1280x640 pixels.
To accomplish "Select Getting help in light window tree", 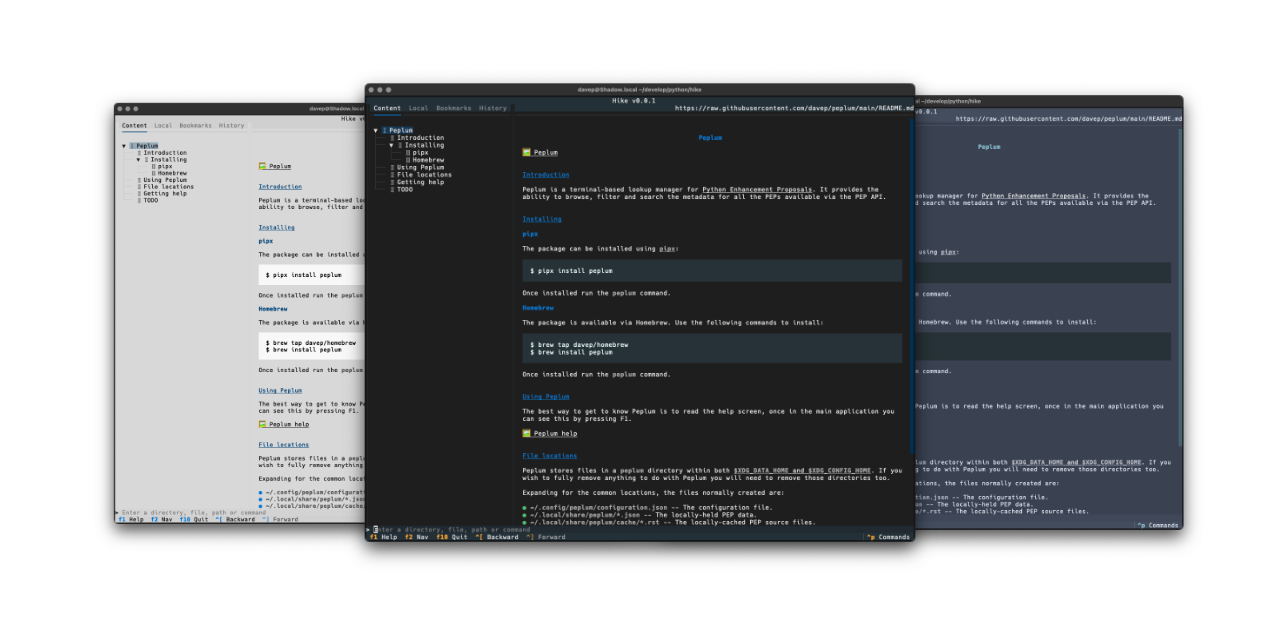I will 164,193.
